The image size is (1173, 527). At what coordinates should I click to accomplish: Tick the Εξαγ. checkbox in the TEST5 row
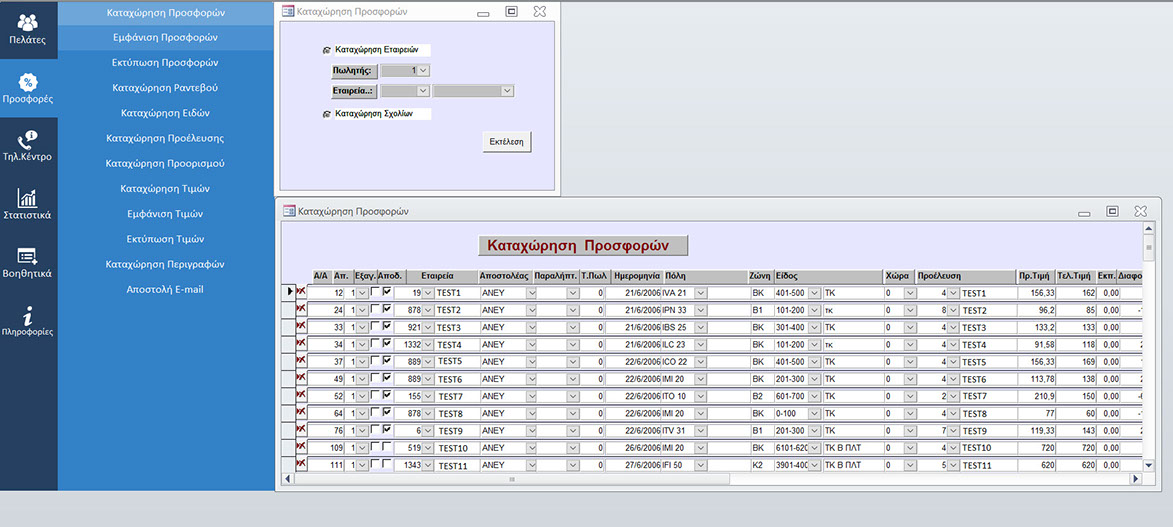(375, 361)
